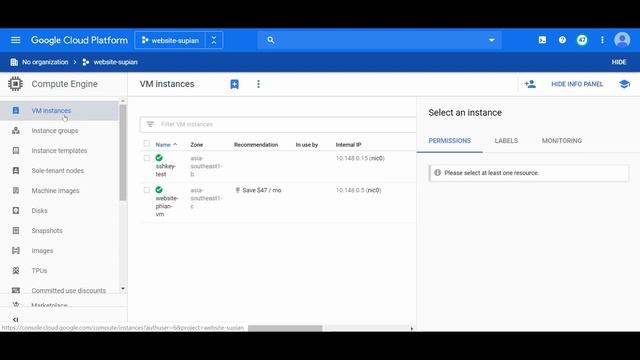Click the sidebar scroll down arrow

click(123, 289)
